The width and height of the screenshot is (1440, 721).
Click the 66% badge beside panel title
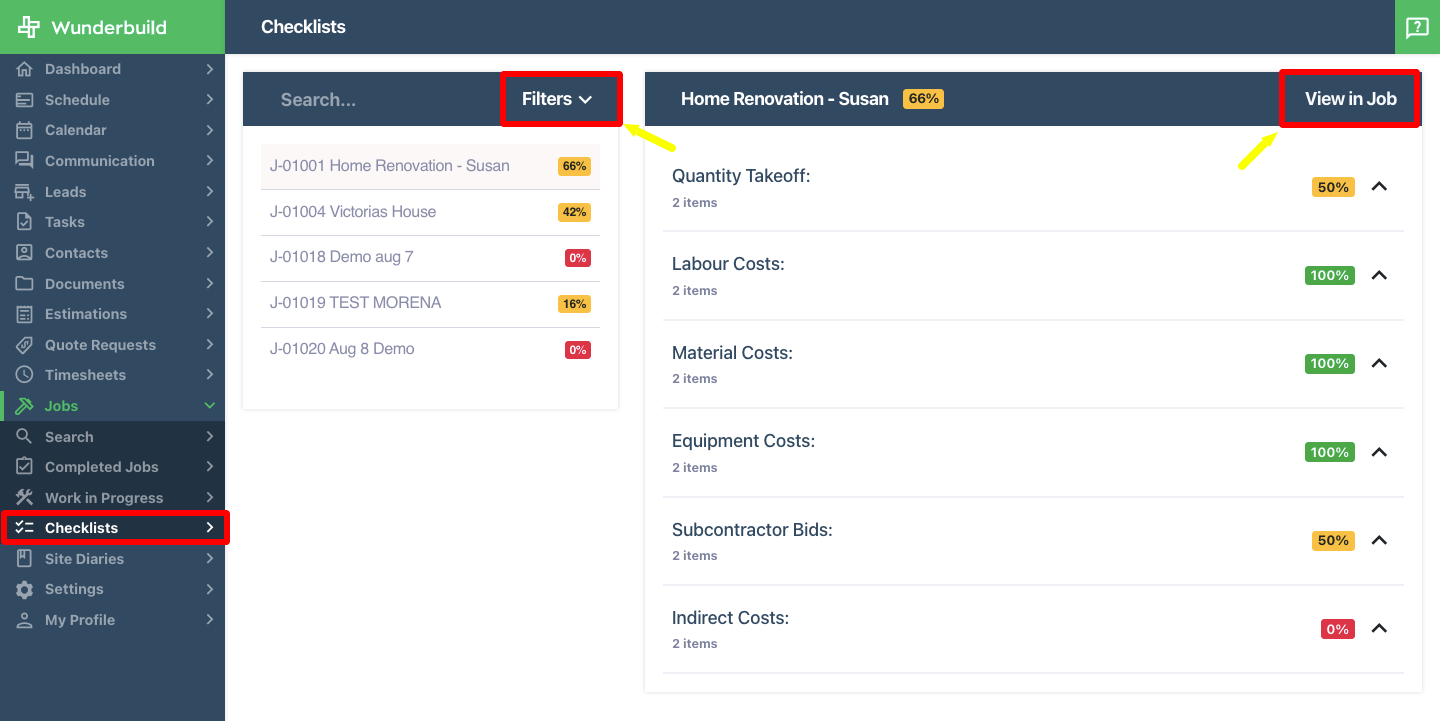pos(923,99)
